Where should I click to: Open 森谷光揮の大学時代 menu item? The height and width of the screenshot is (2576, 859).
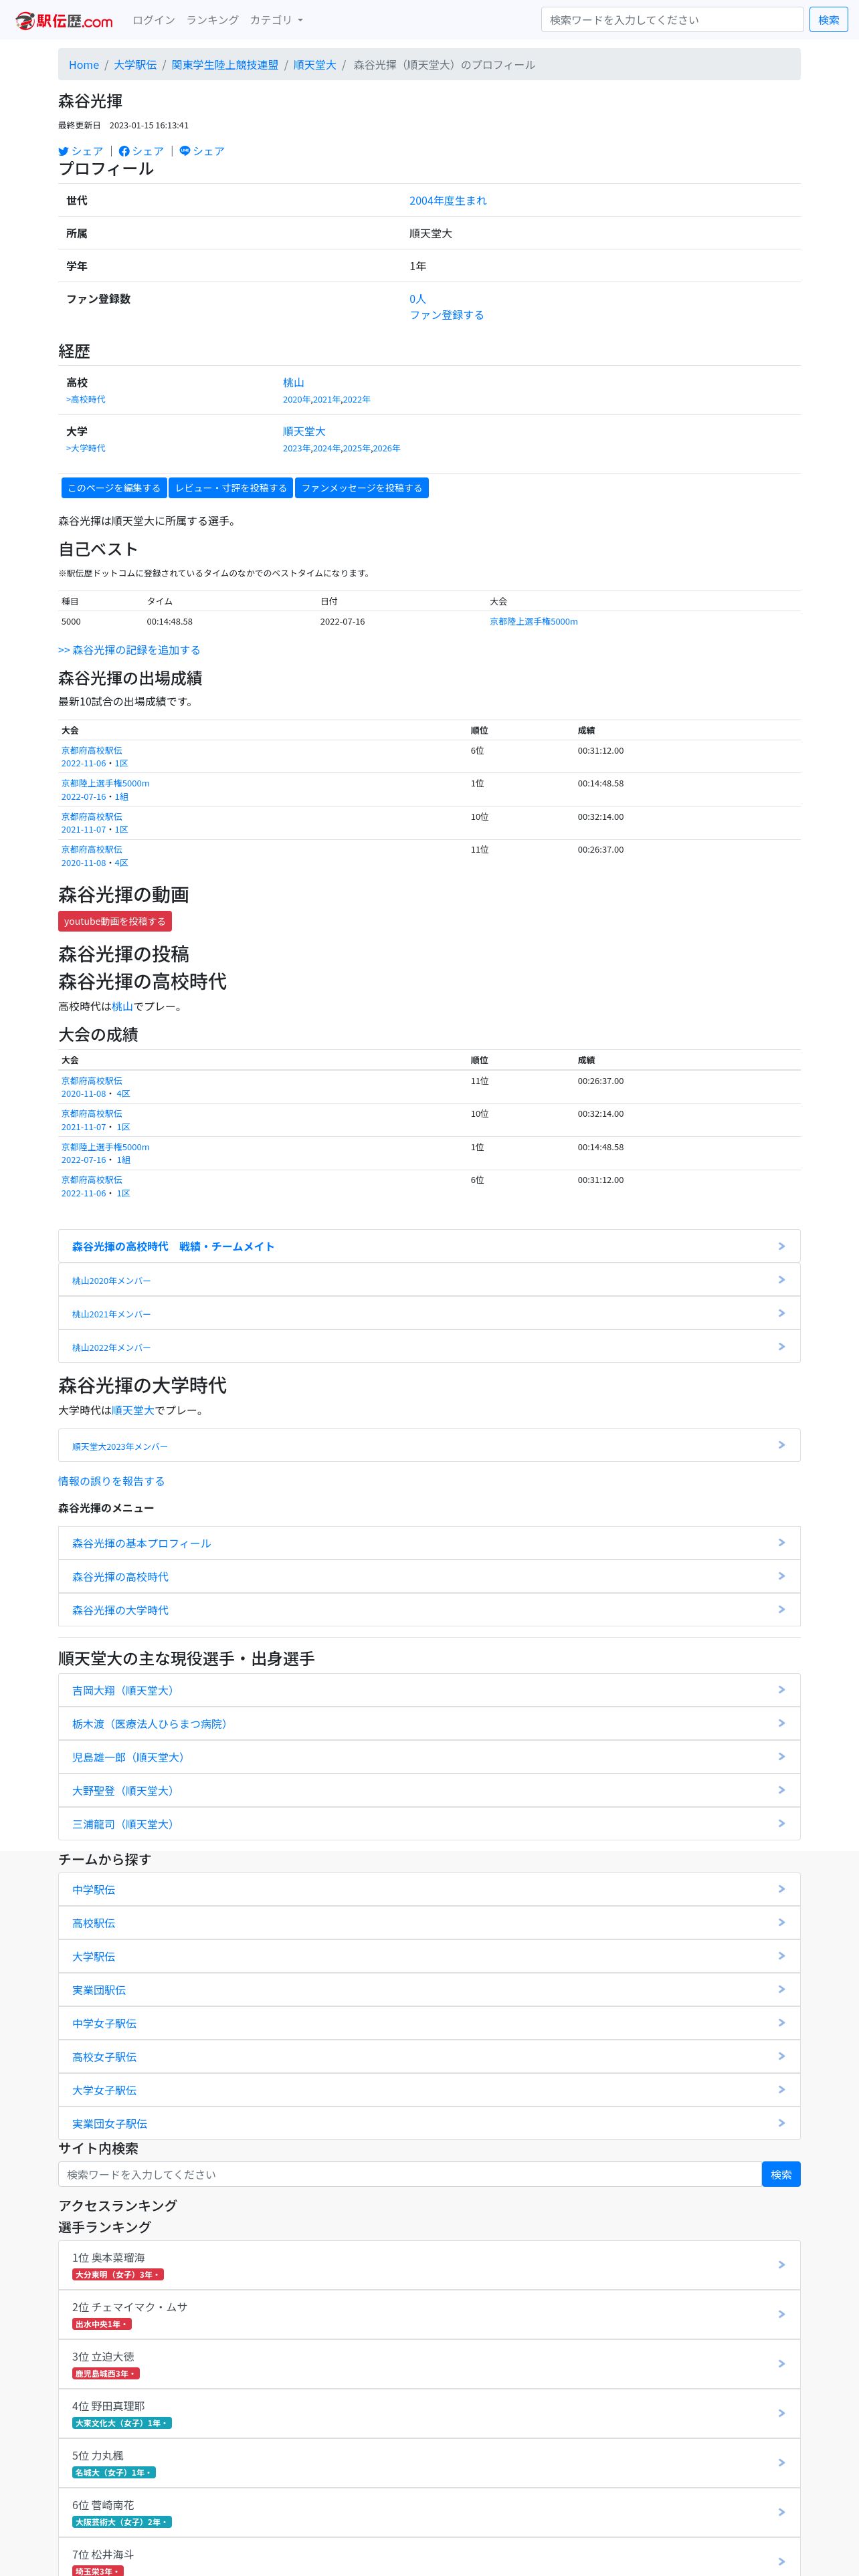[429, 1610]
